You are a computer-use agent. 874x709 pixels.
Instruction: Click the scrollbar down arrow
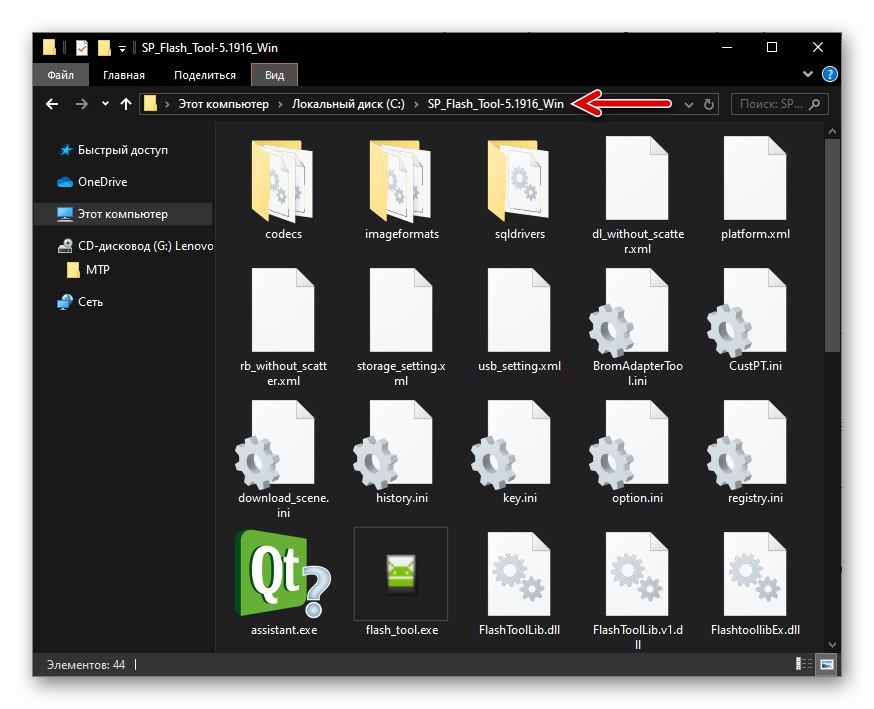tap(832, 644)
